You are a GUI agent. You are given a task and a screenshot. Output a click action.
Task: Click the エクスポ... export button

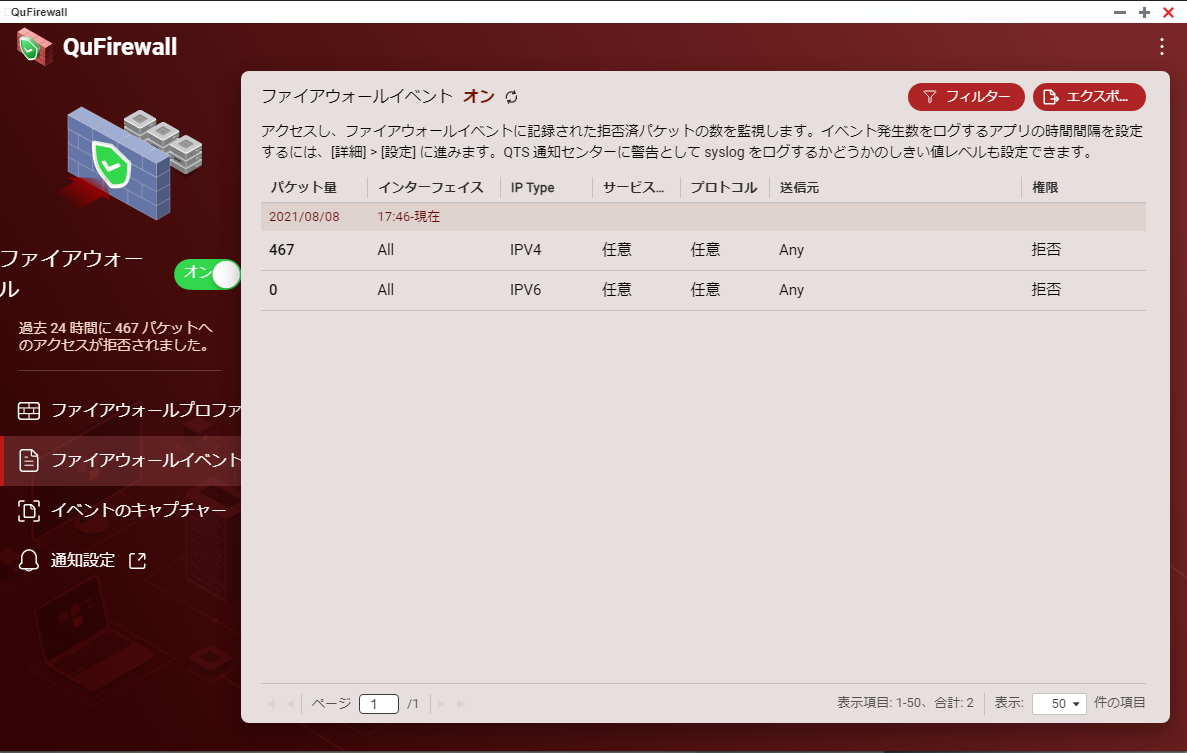click(x=1089, y=97)
